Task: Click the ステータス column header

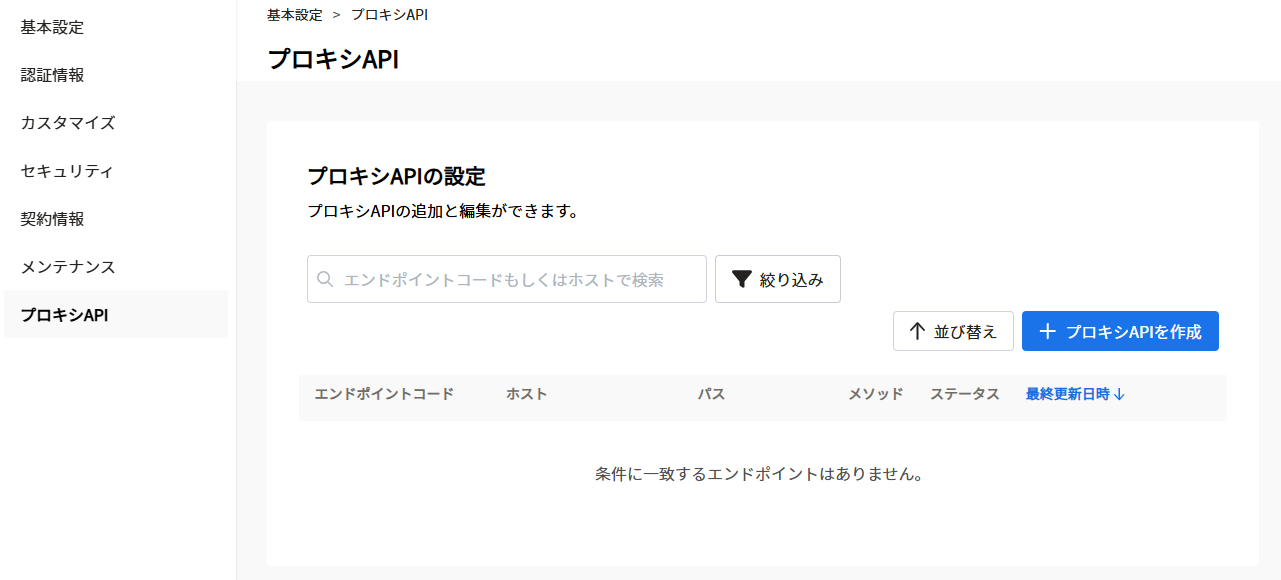Action: click(x=965, y=394)
